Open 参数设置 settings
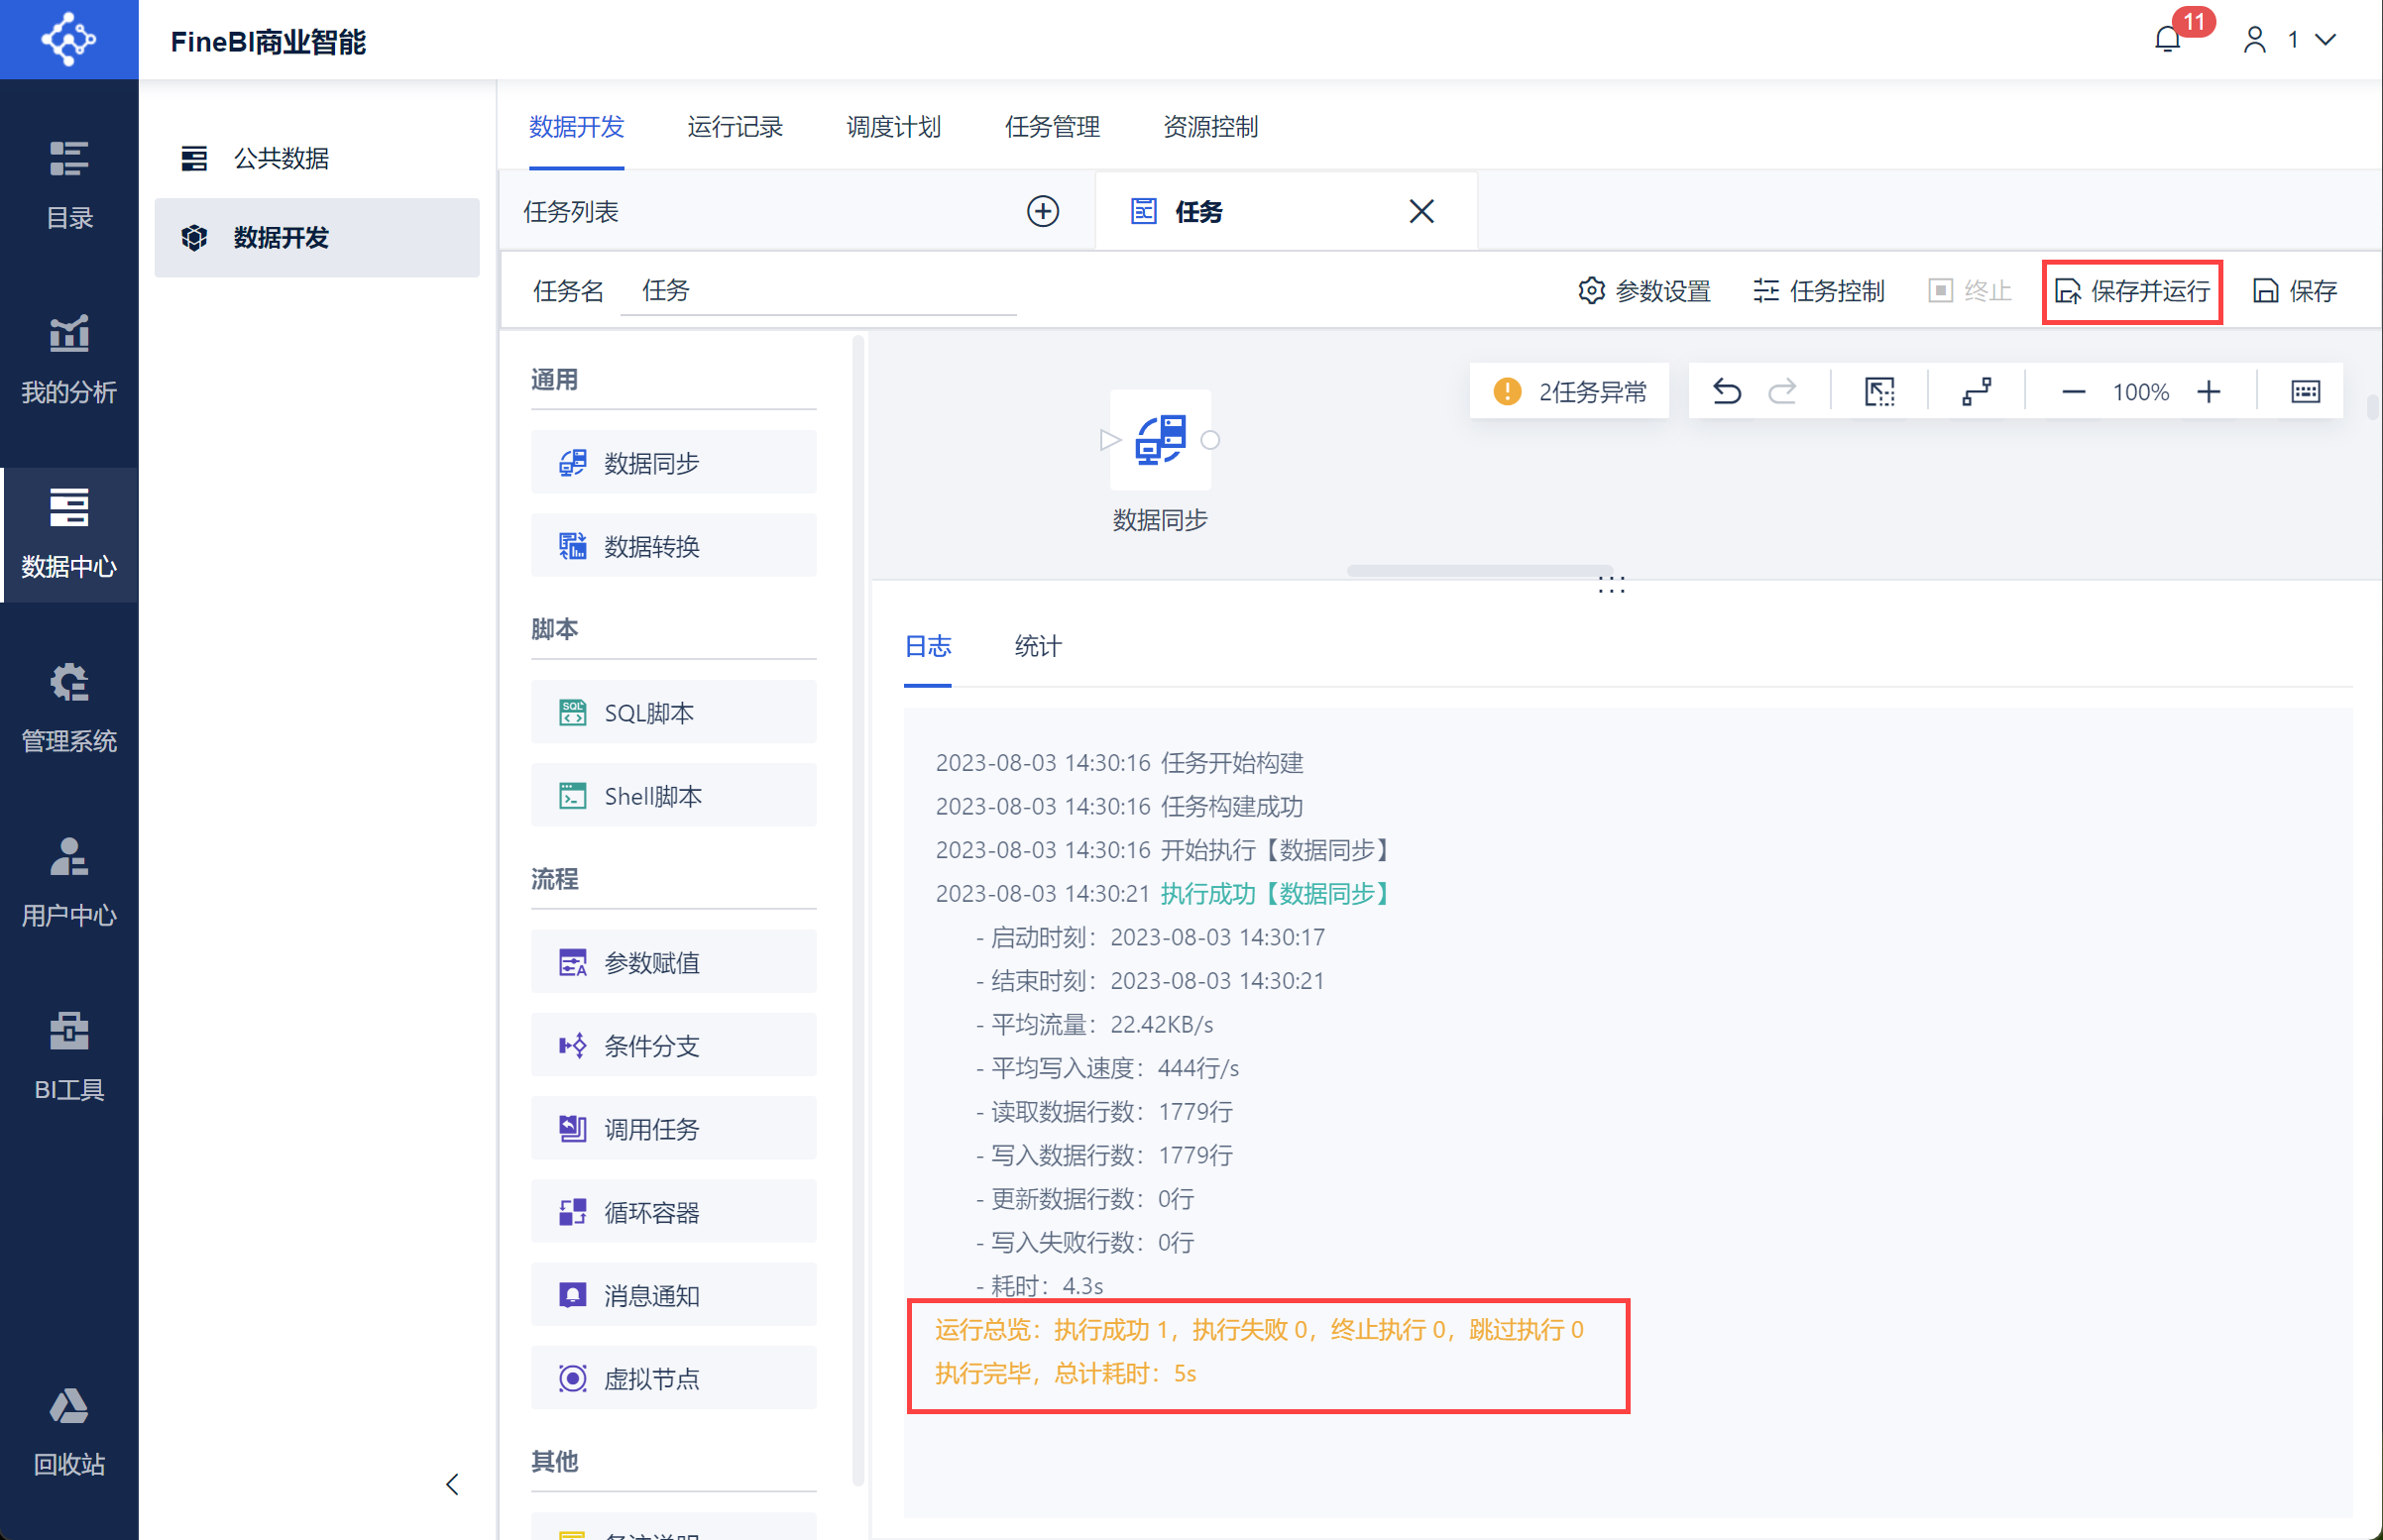 pyautogui.click(x=1644, y=291)
